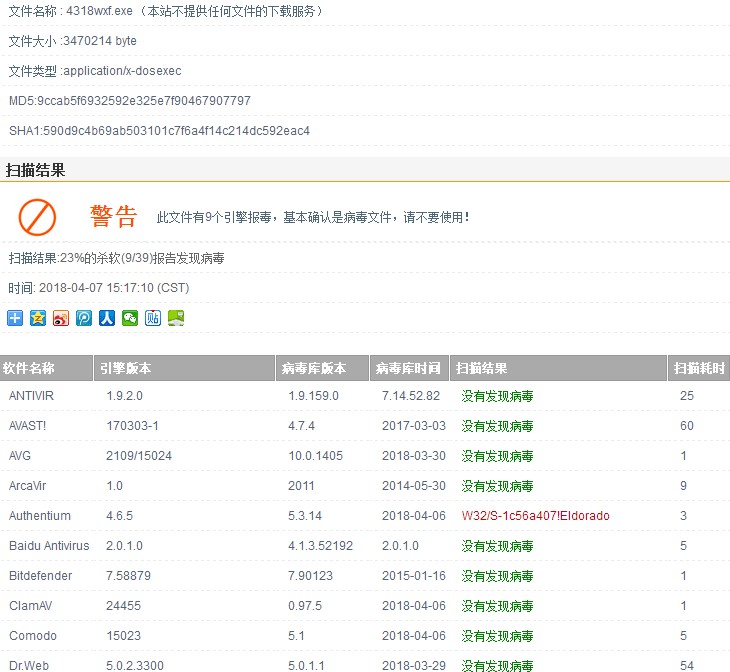Screen dimensions: 730x672
Task: Click the 扫描结果 column header
Action: tap(558, 368)
